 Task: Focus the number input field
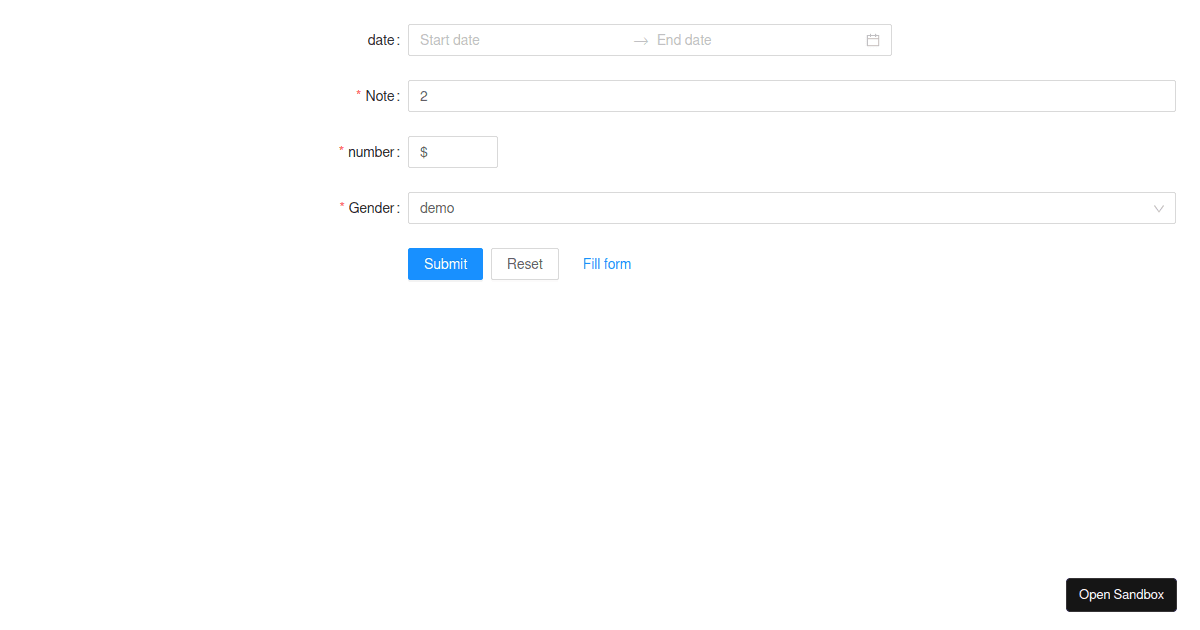pos(460,151)
